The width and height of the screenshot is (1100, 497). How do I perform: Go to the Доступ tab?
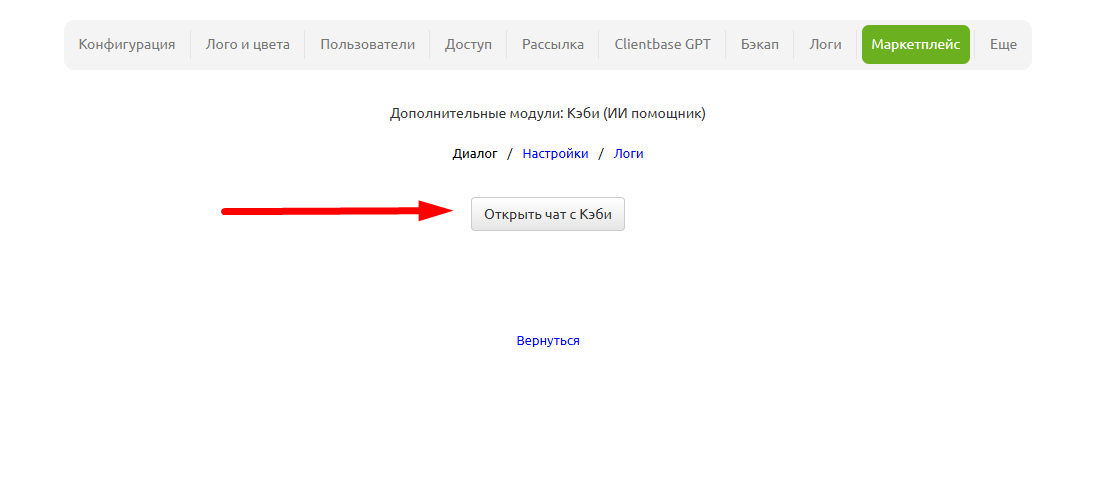click(x=468, y=44)
